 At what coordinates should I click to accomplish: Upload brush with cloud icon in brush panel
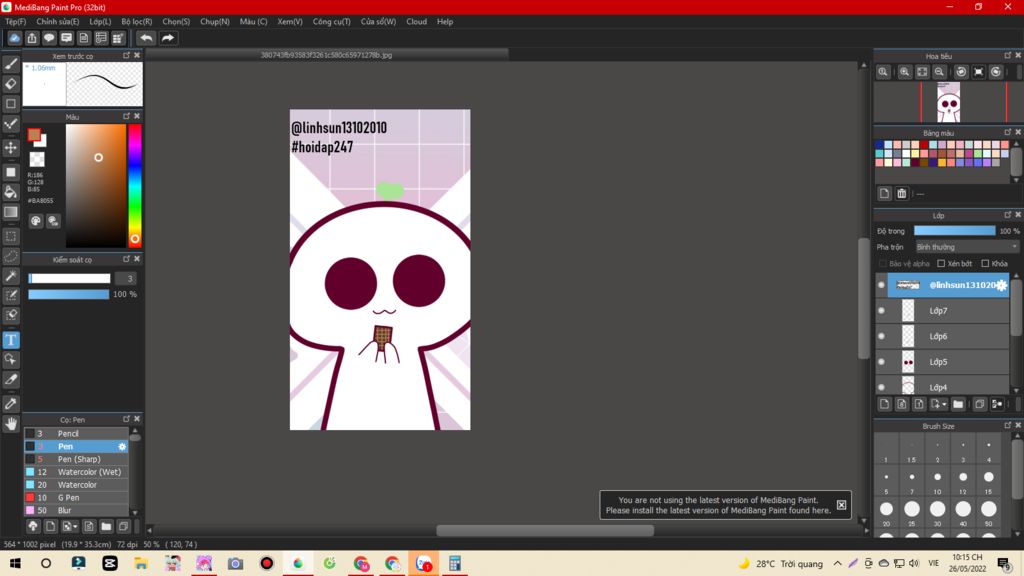[33, 526]
